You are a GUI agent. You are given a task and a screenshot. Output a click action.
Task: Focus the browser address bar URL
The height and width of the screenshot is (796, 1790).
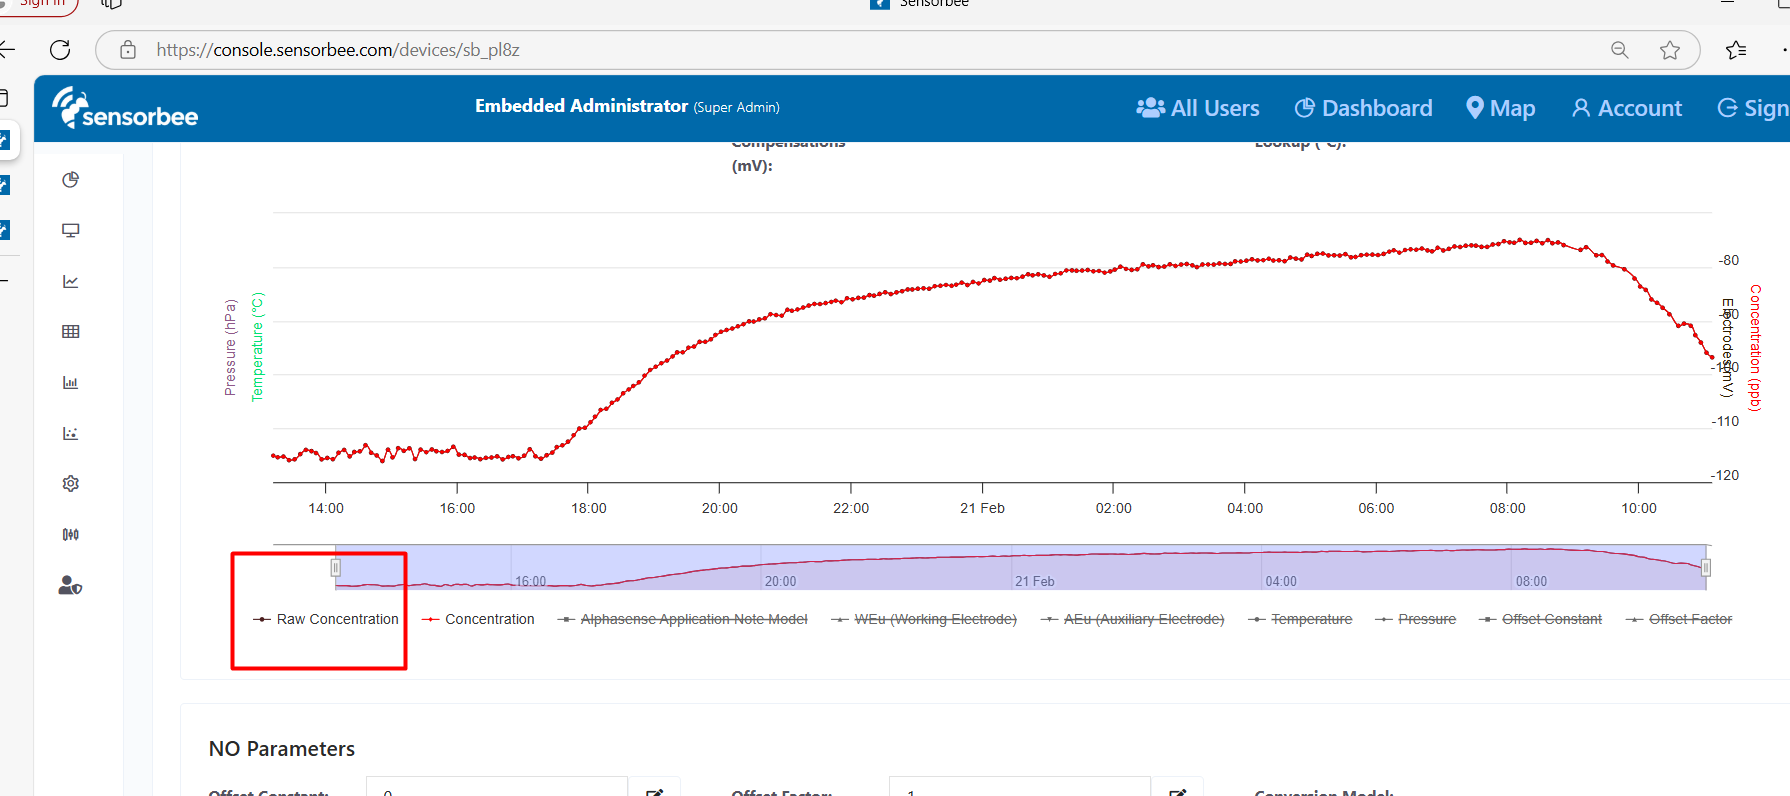[338, 50]
